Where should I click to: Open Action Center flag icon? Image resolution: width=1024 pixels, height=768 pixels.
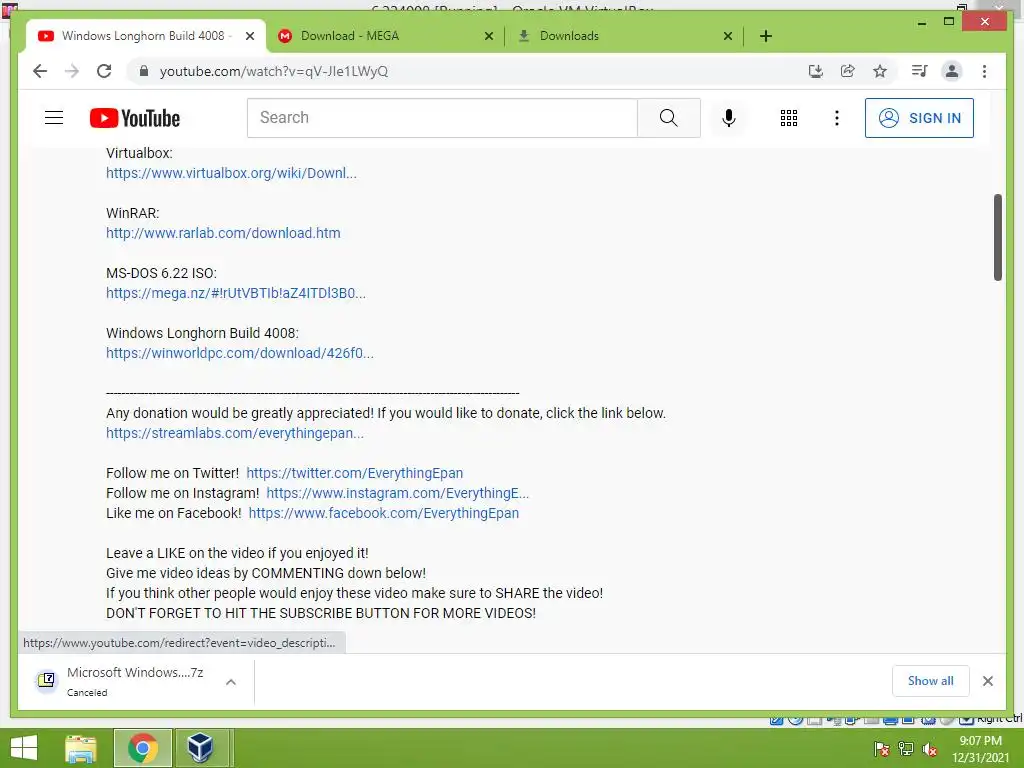881,749
